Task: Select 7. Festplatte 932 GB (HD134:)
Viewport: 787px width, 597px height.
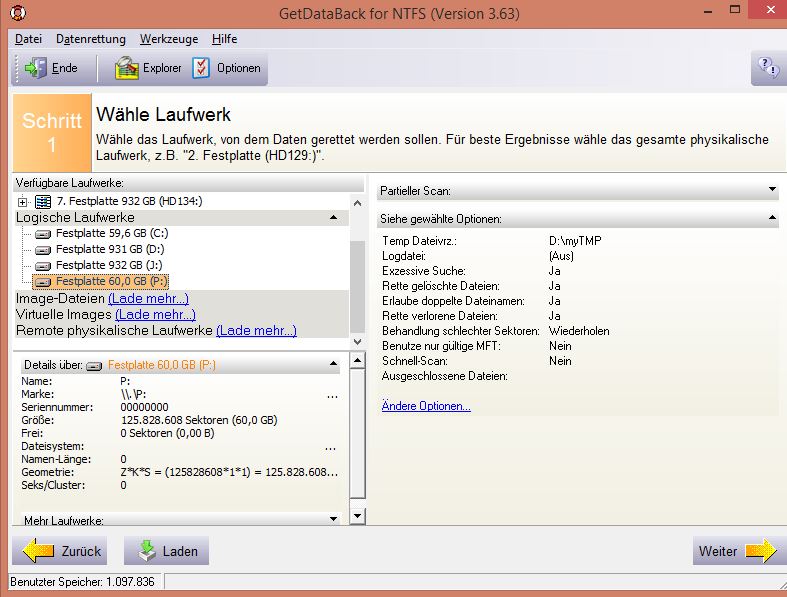Action: (129, 201)
